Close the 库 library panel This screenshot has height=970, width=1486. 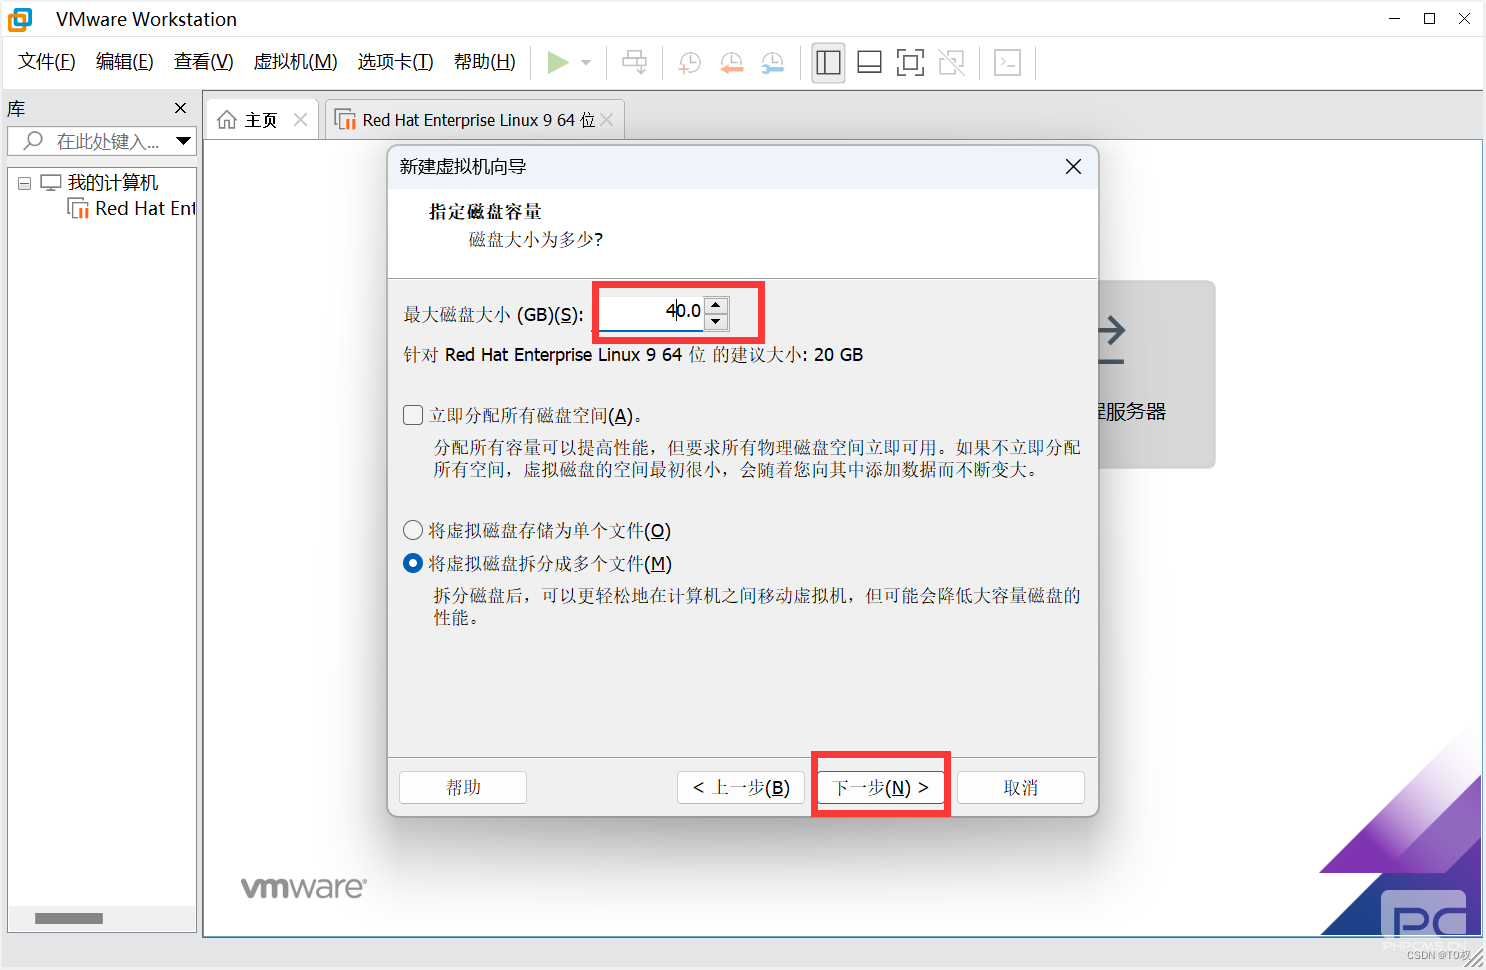click(180, 108)
